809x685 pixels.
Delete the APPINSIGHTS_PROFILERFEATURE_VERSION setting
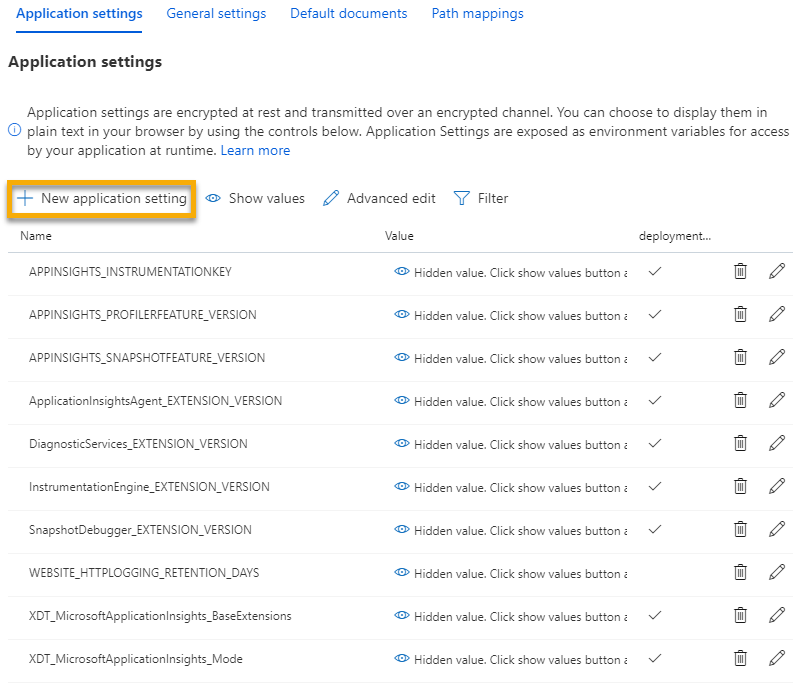point(740,314)
